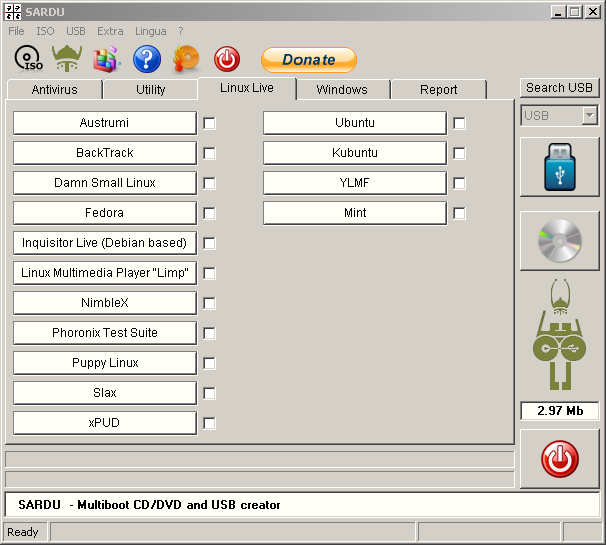This screenshot has height=545, width=606.
Task: Click the YLMF button
Action: [355, 183]
